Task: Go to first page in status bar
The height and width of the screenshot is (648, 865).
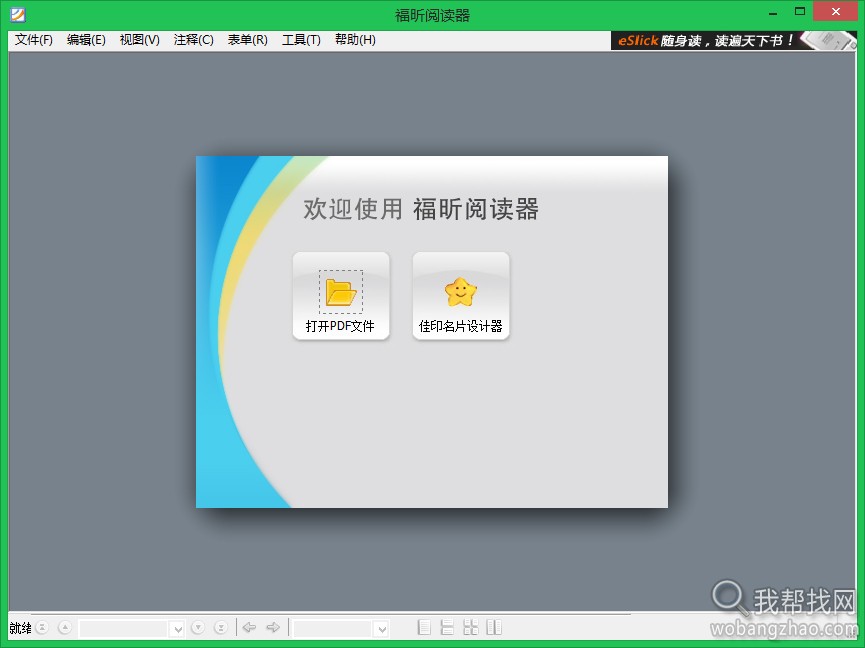Action: tap(42, 627)
